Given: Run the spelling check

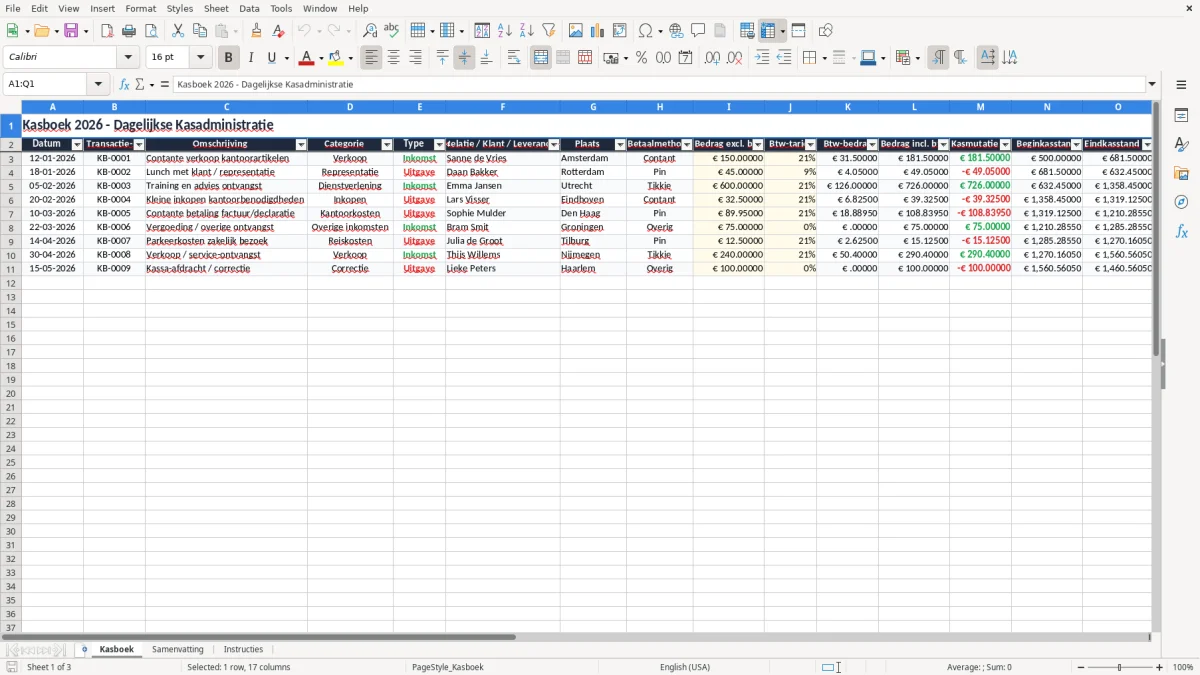Looking at the screenshot, I should coord(392,31).
